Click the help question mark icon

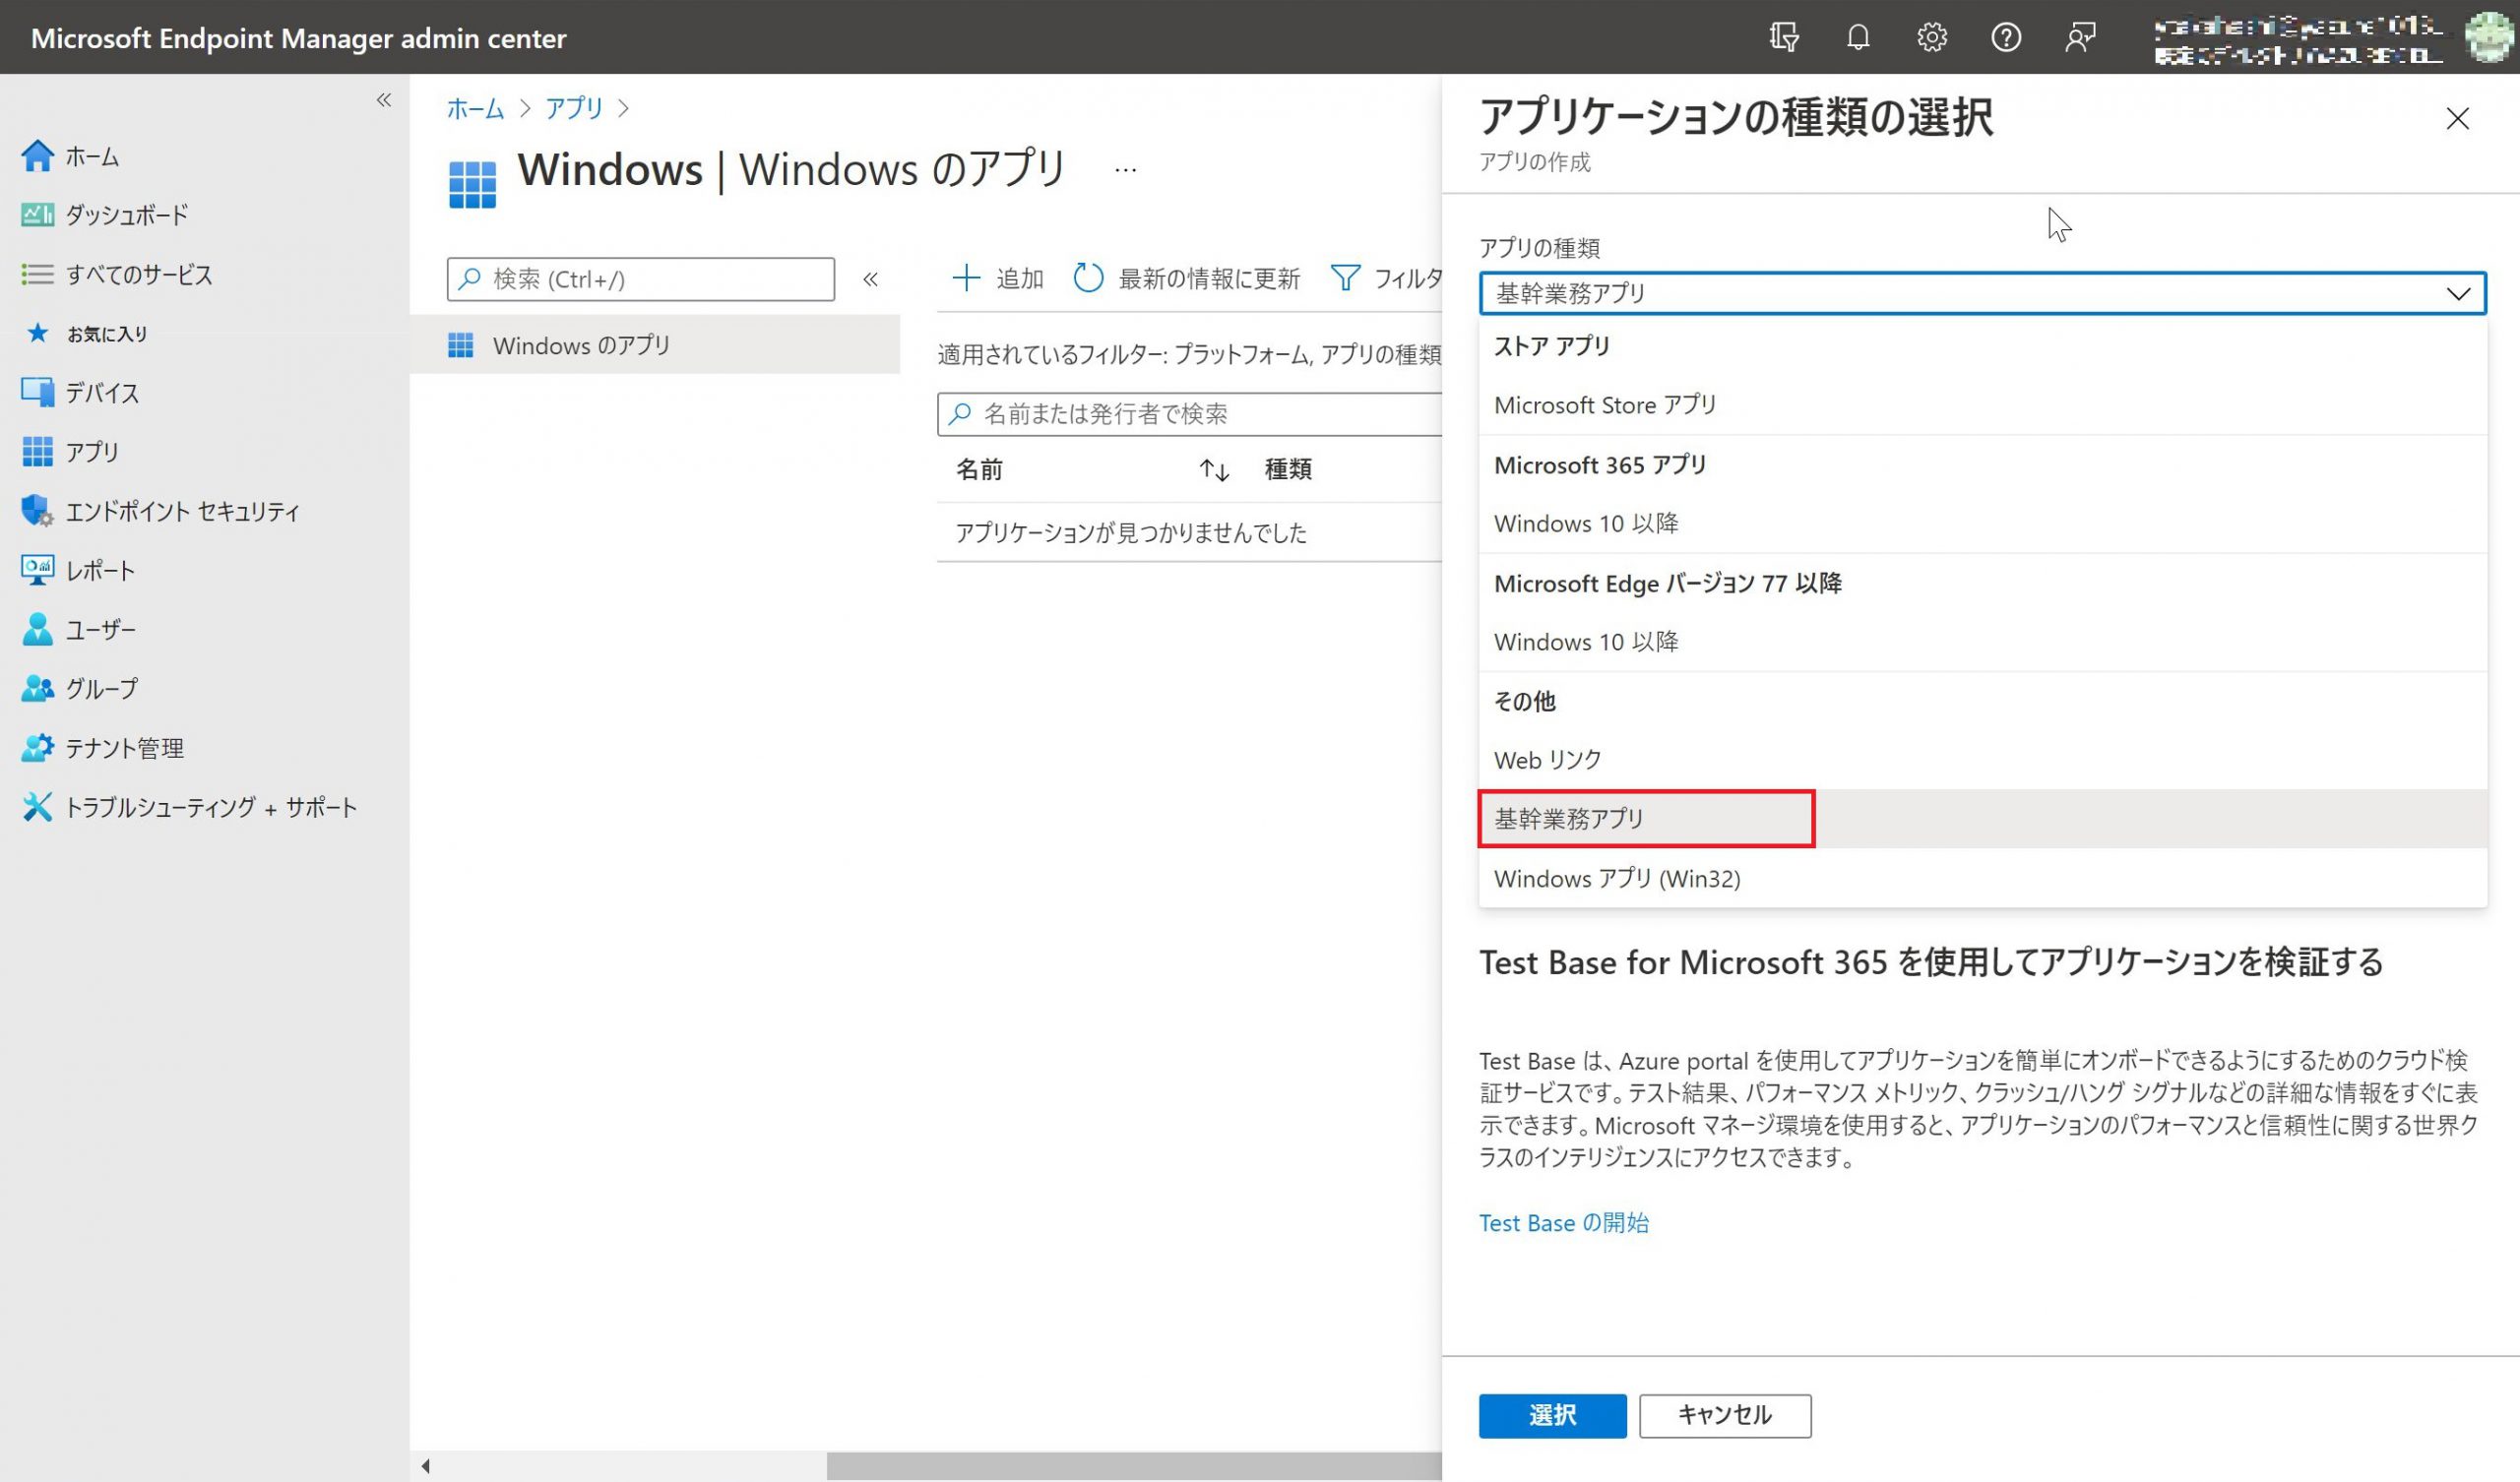point(2005,38)
